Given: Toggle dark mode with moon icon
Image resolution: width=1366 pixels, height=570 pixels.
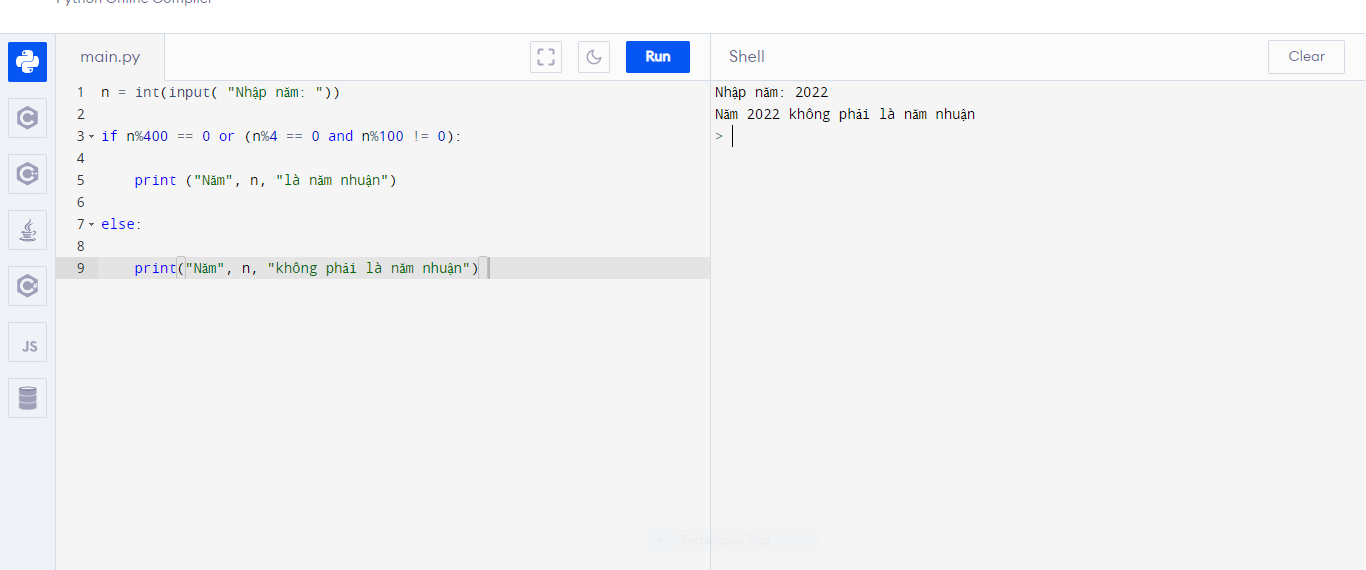Looking at the screenshot, I should [594, 57].
